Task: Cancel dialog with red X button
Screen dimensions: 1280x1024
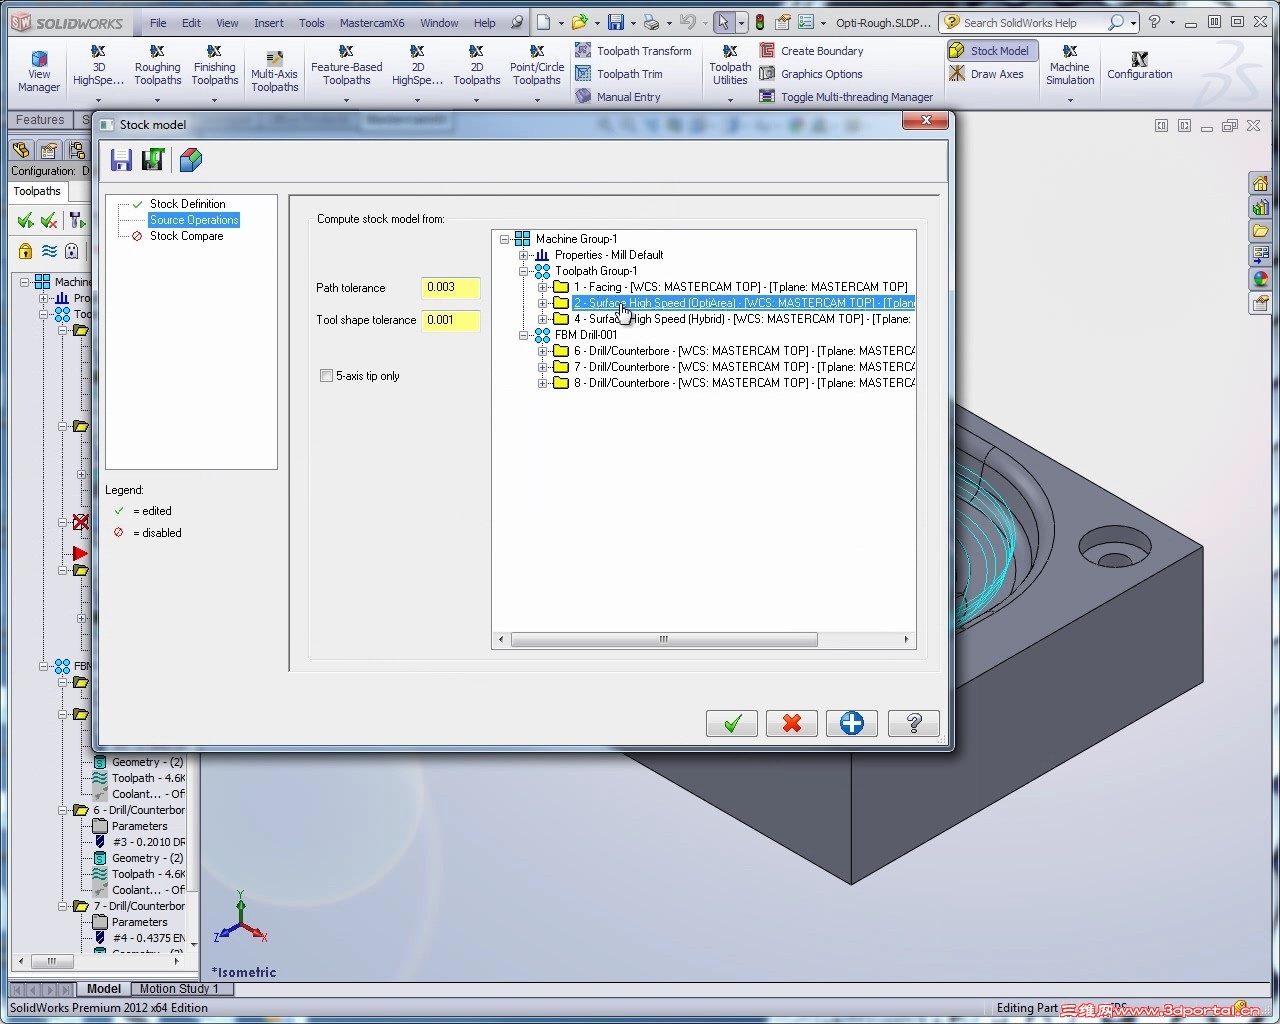Action: click(792, 723)
